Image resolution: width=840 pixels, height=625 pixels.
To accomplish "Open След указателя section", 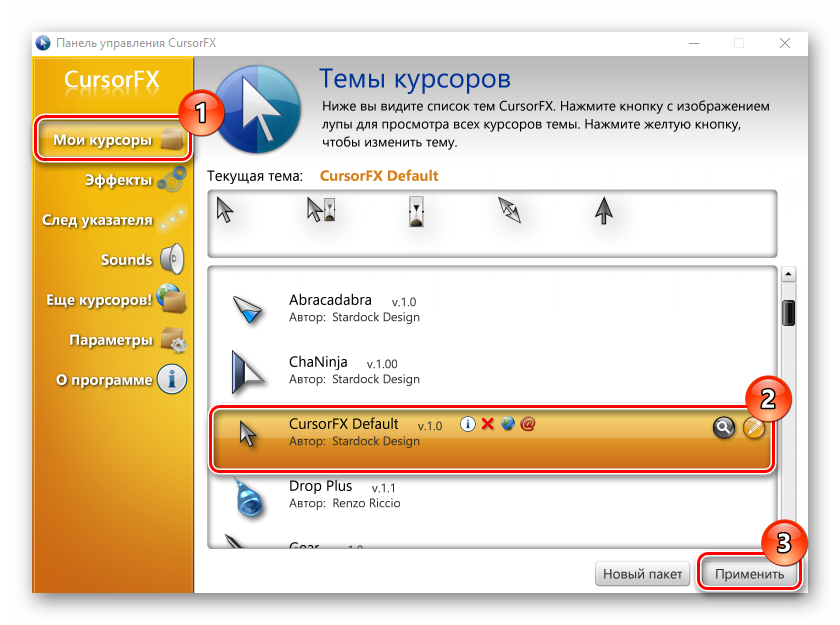I will [97, 220].
